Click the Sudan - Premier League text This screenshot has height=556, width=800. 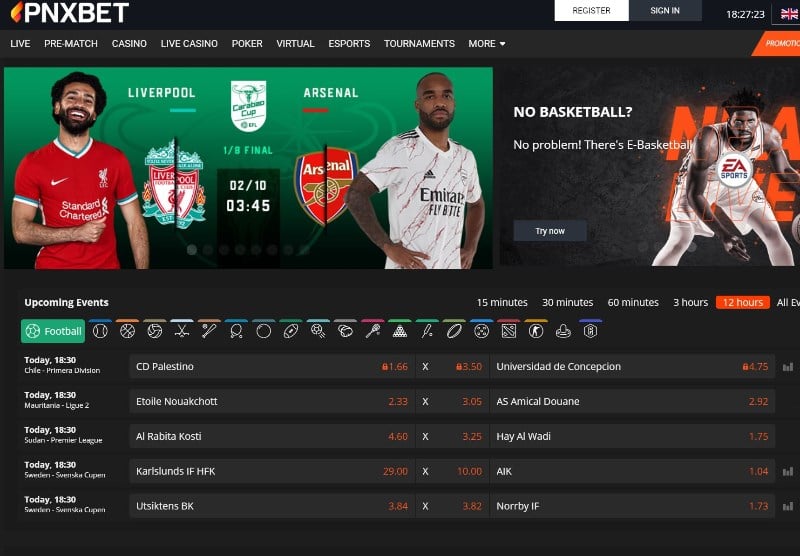coord(63,440)
